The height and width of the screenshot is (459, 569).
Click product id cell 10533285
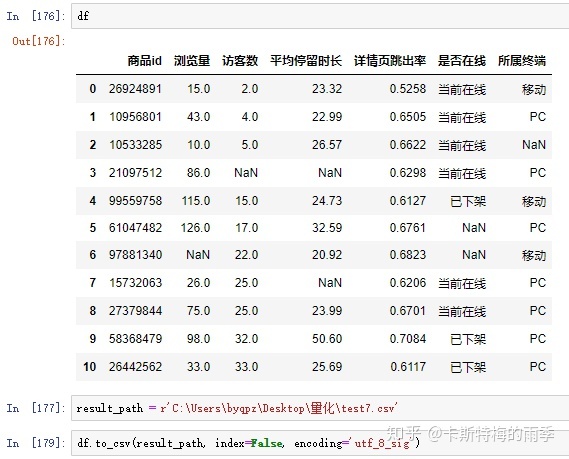tap(135, 145)
